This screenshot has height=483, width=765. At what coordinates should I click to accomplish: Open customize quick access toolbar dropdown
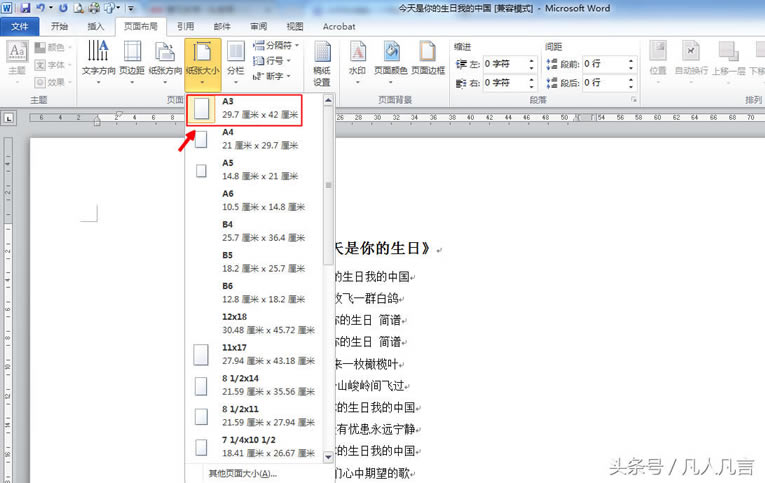(x=131, y=8)
